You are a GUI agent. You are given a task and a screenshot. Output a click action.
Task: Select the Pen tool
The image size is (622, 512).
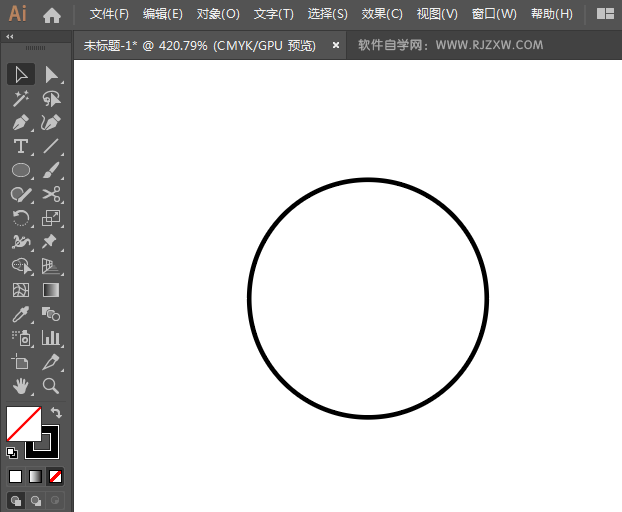[x=21, y=123]
